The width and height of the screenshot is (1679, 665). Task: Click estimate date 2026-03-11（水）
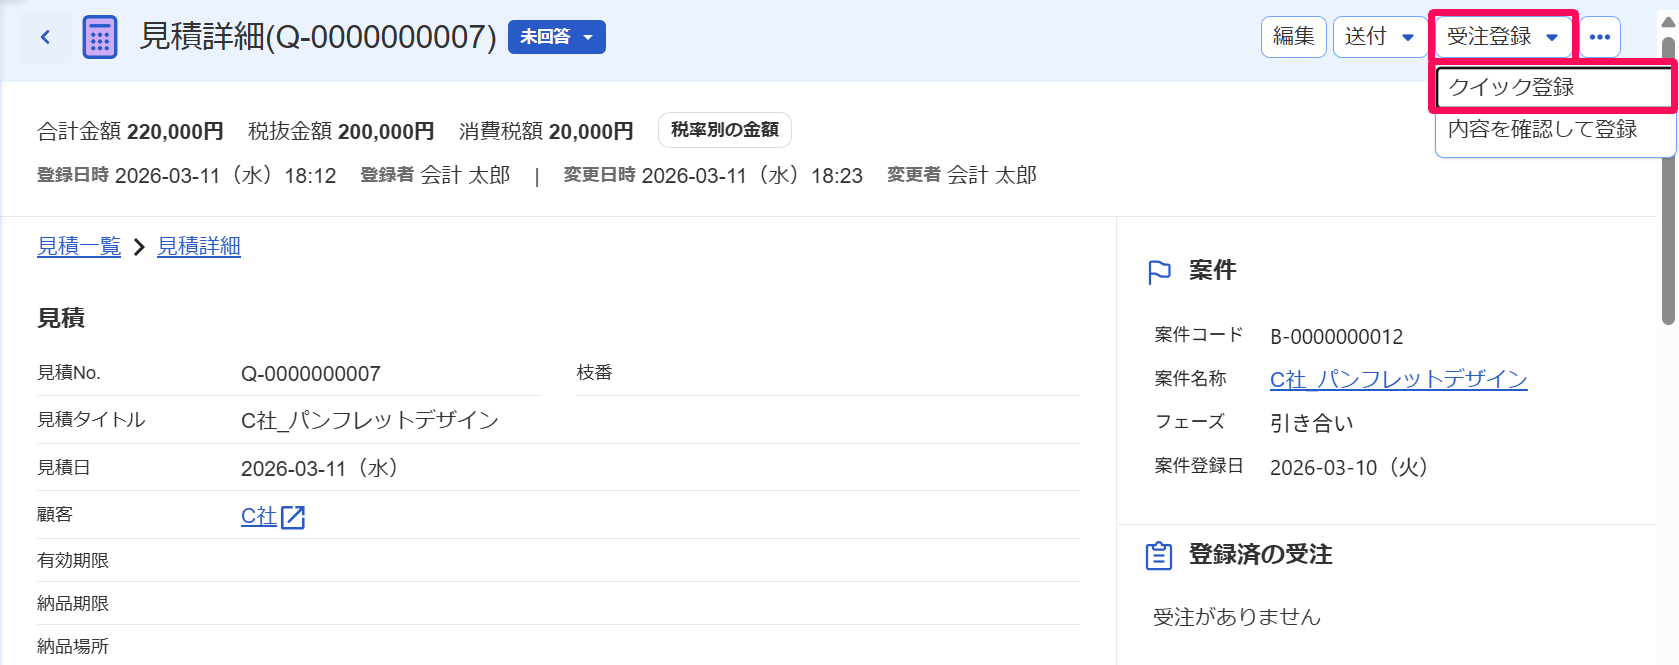click(x=320, y=468)
